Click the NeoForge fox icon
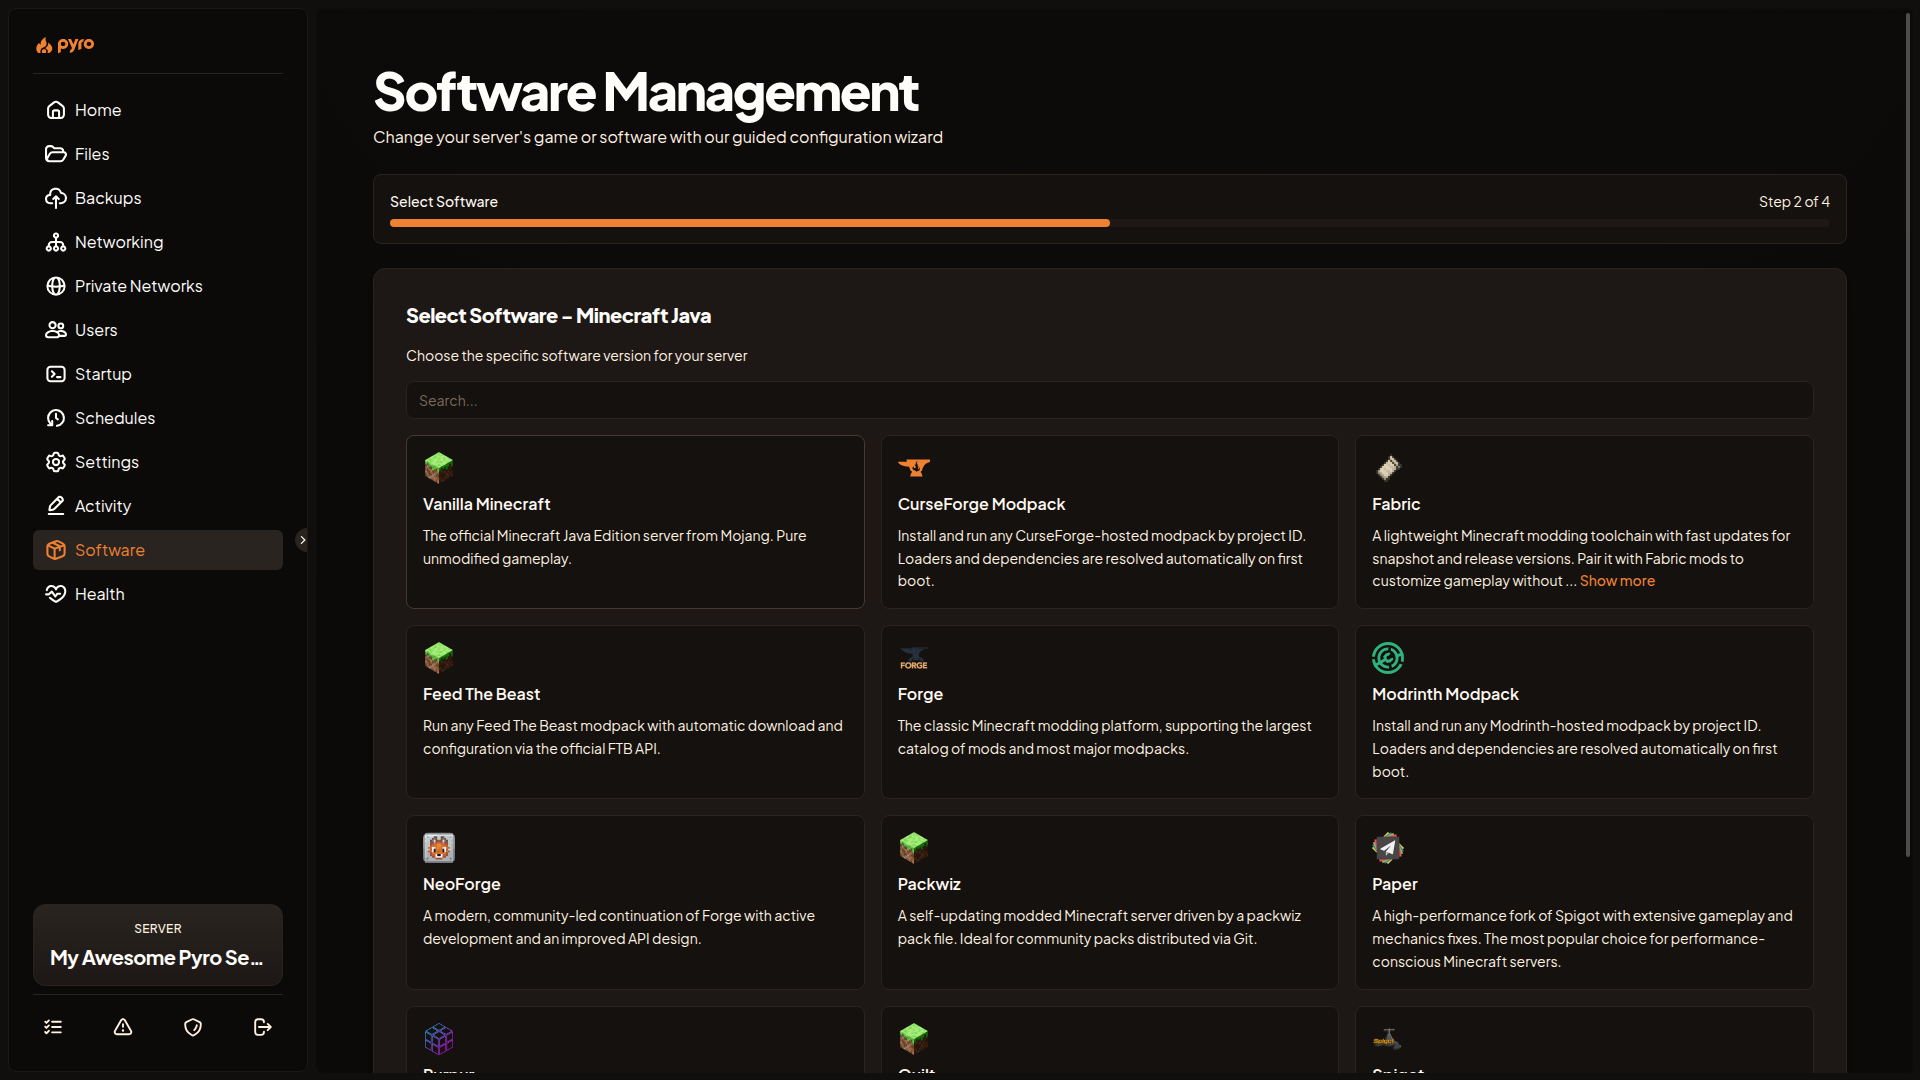This screenshot has width=1920, height=1080. coord(439,848)
